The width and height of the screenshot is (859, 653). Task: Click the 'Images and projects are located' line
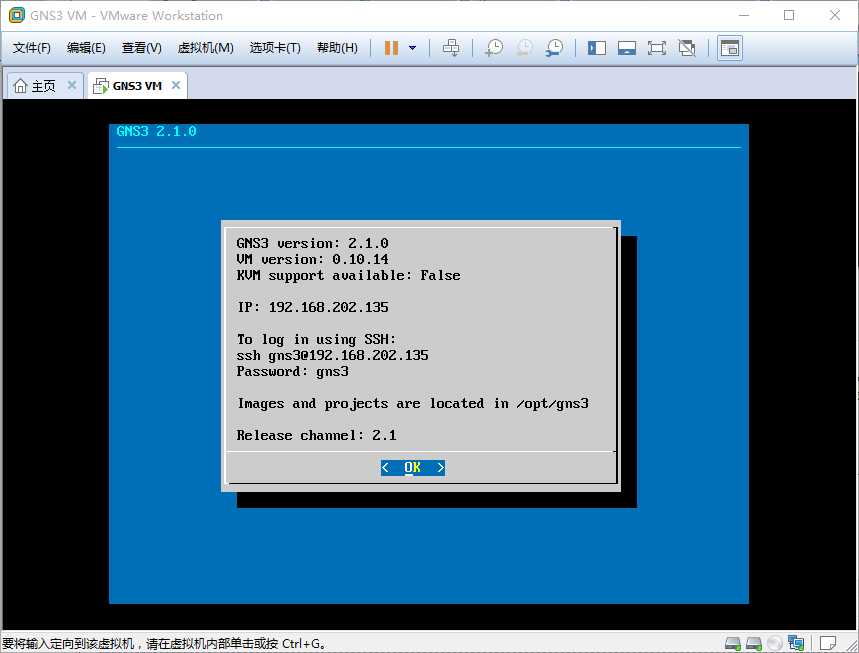point(413,404)
